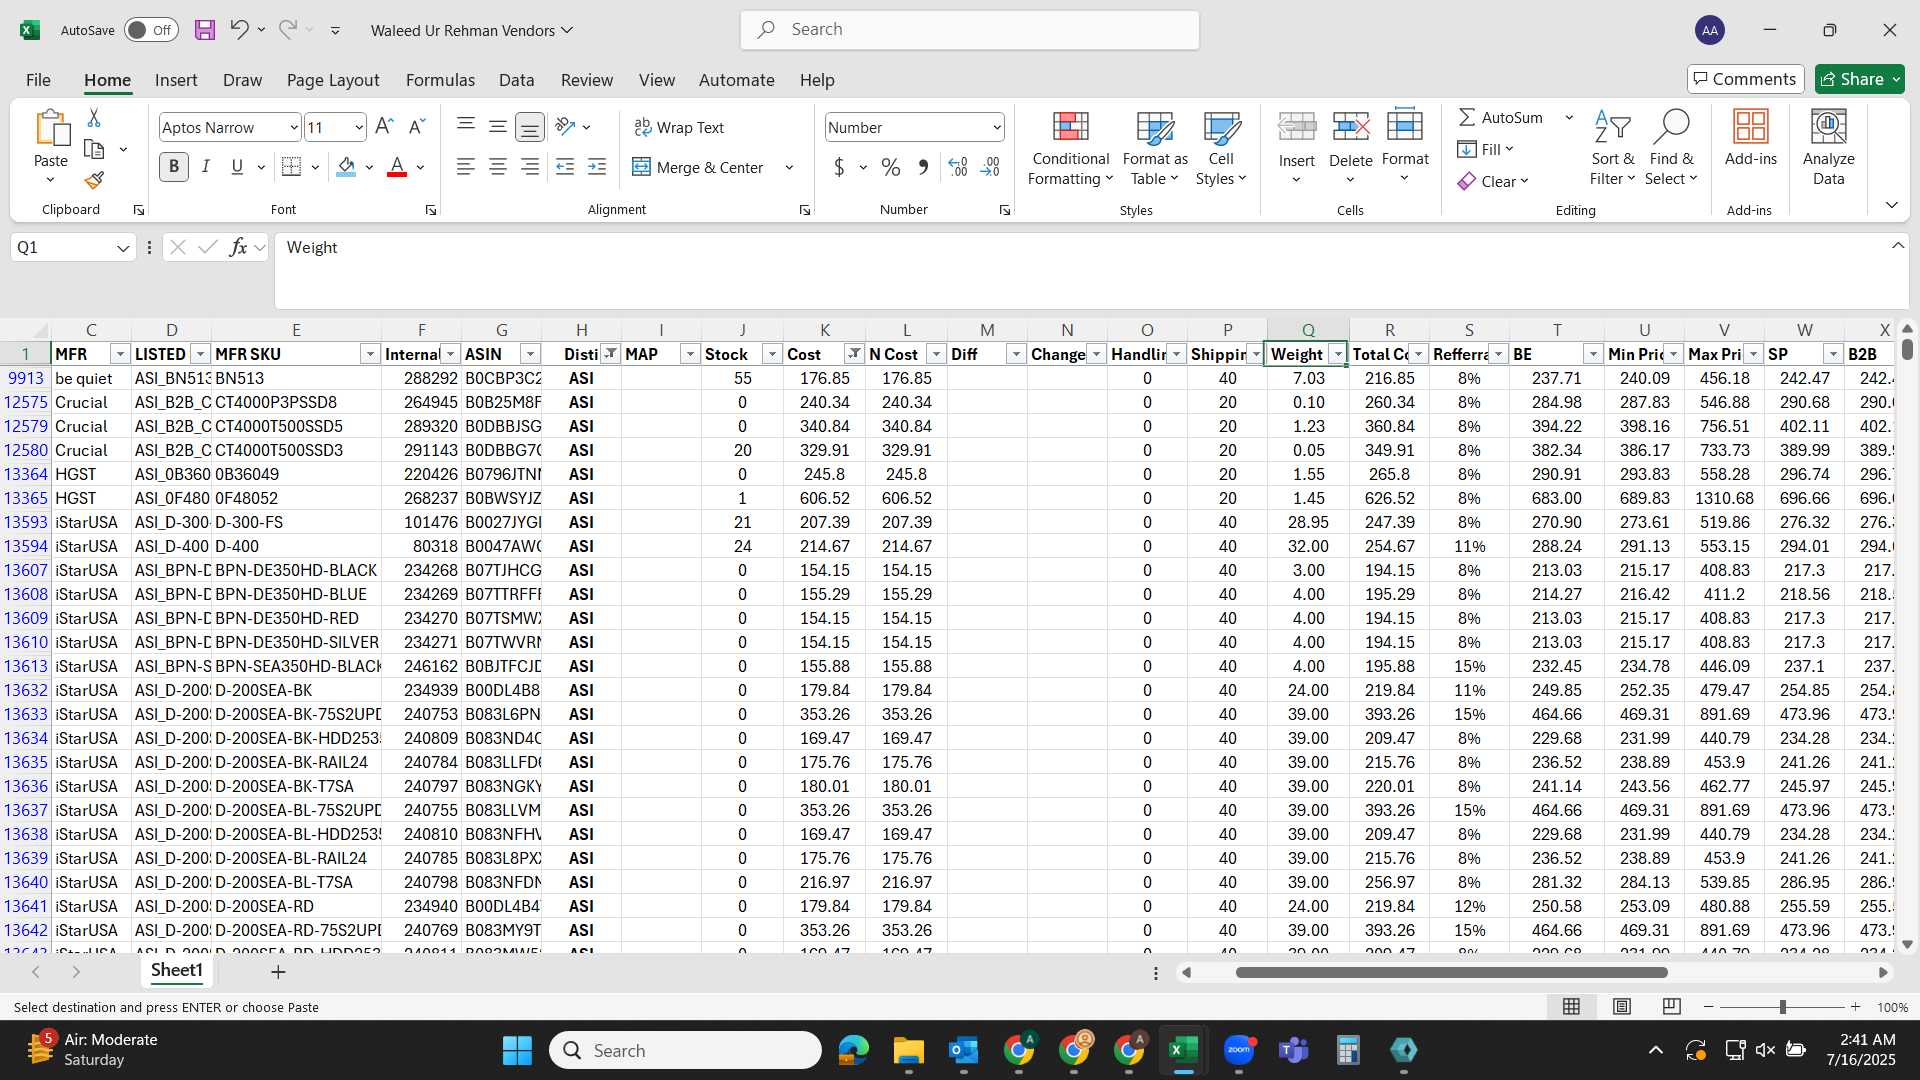Switch to the Data tab
1920x1080 pixels.
[516, 80]
